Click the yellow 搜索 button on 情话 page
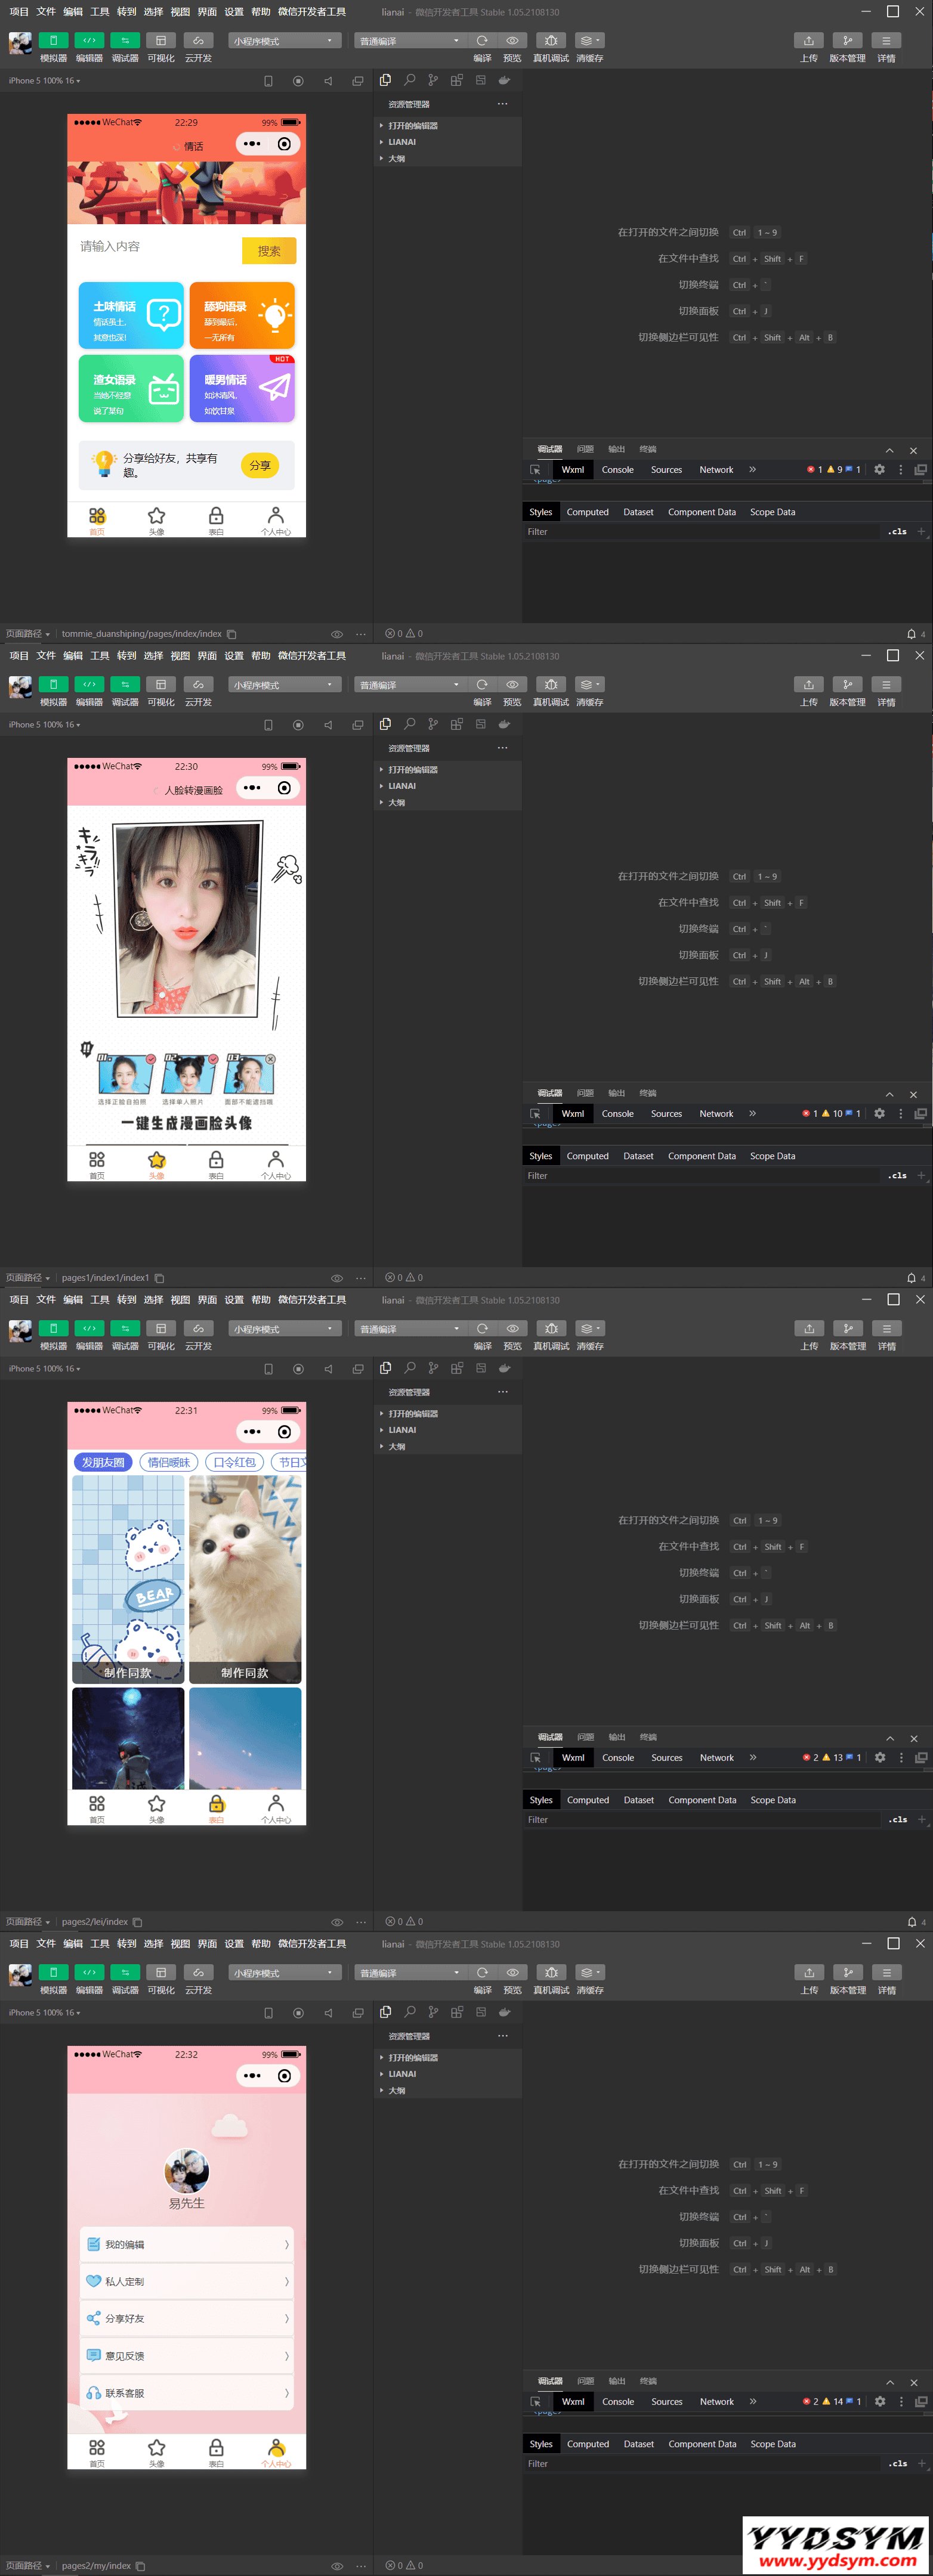 click(x=269, y=251)
